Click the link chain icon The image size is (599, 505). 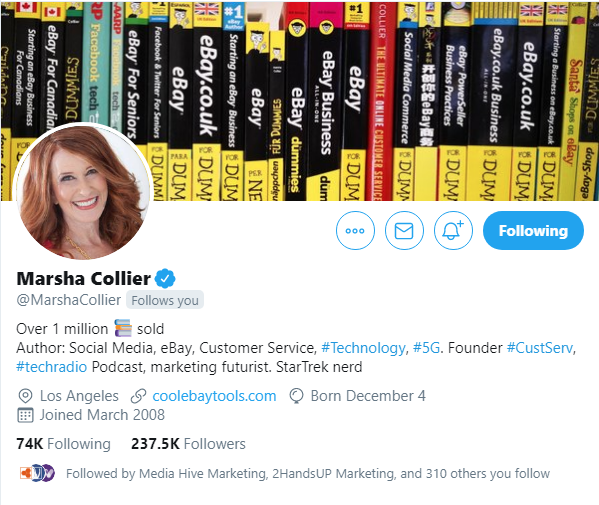(x=138, y=396)
